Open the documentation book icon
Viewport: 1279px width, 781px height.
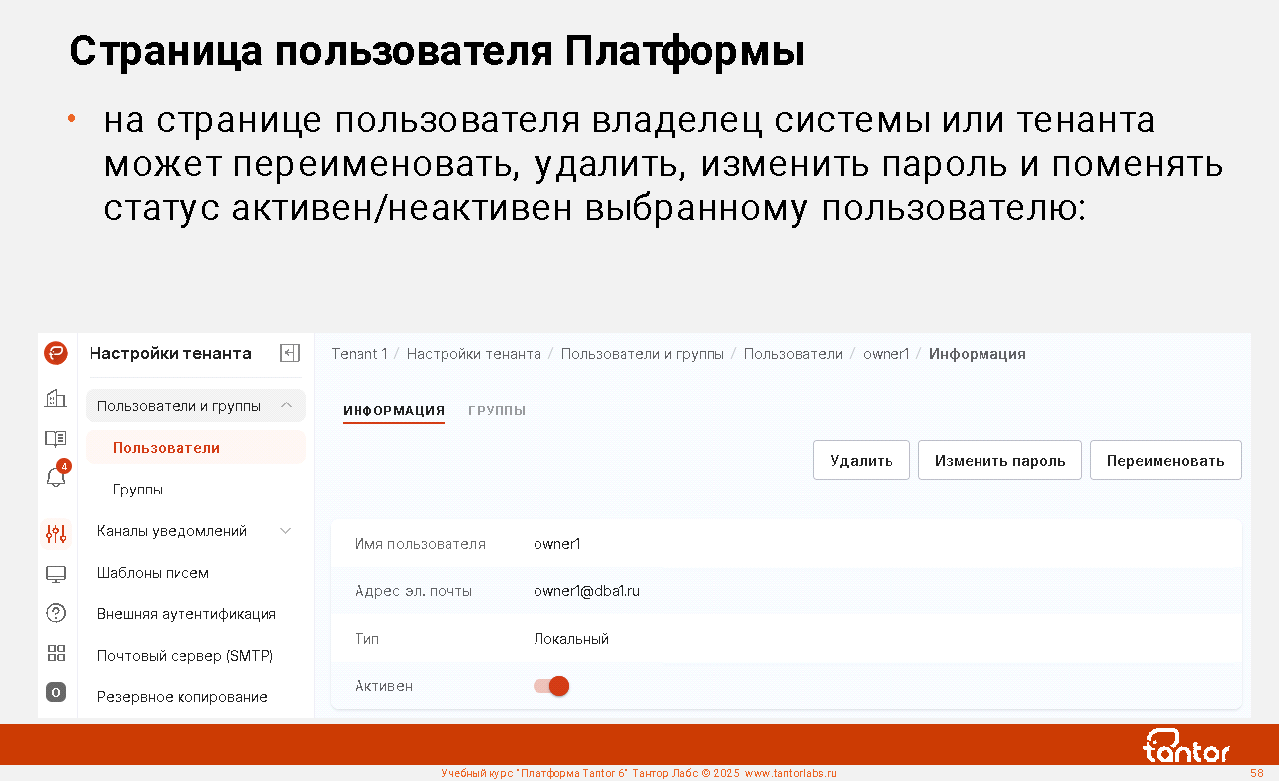click(56, 438)
